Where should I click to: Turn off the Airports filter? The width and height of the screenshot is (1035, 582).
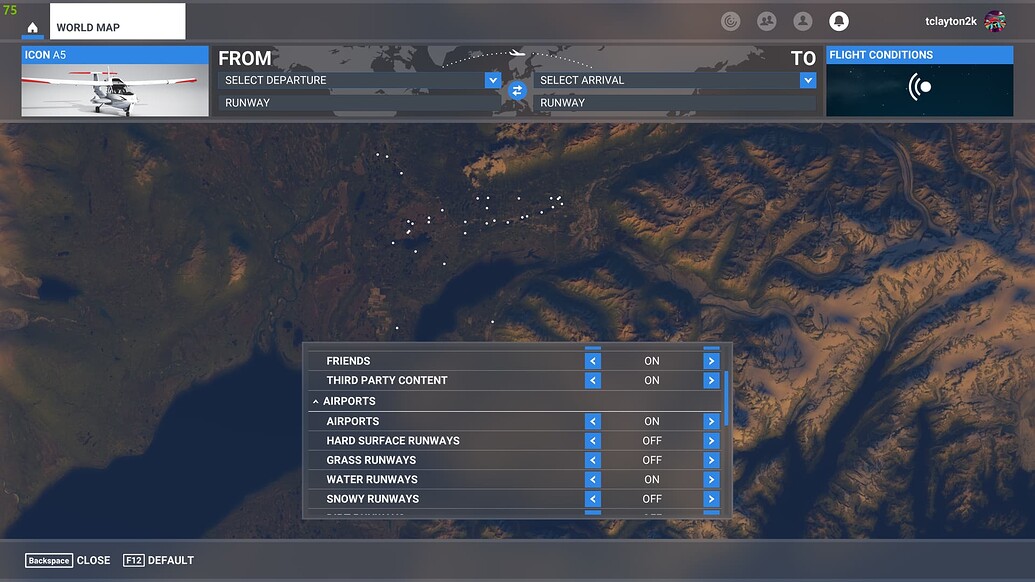coord(592,420)
